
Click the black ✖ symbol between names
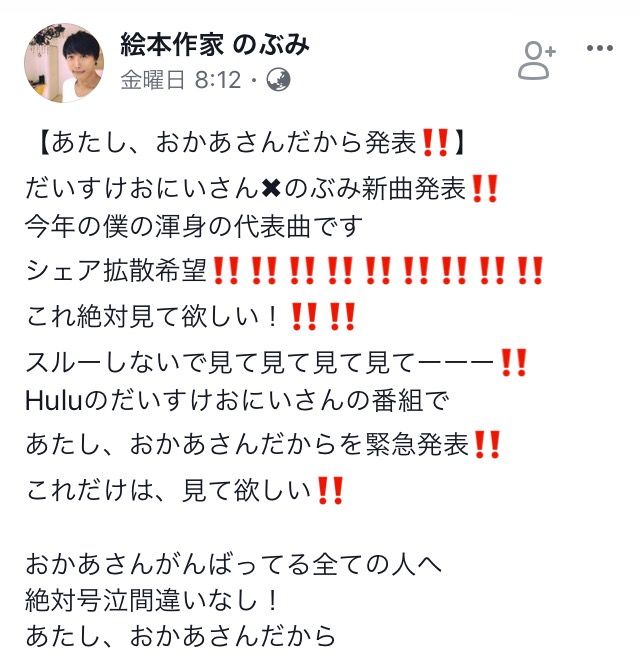[271, 188]
